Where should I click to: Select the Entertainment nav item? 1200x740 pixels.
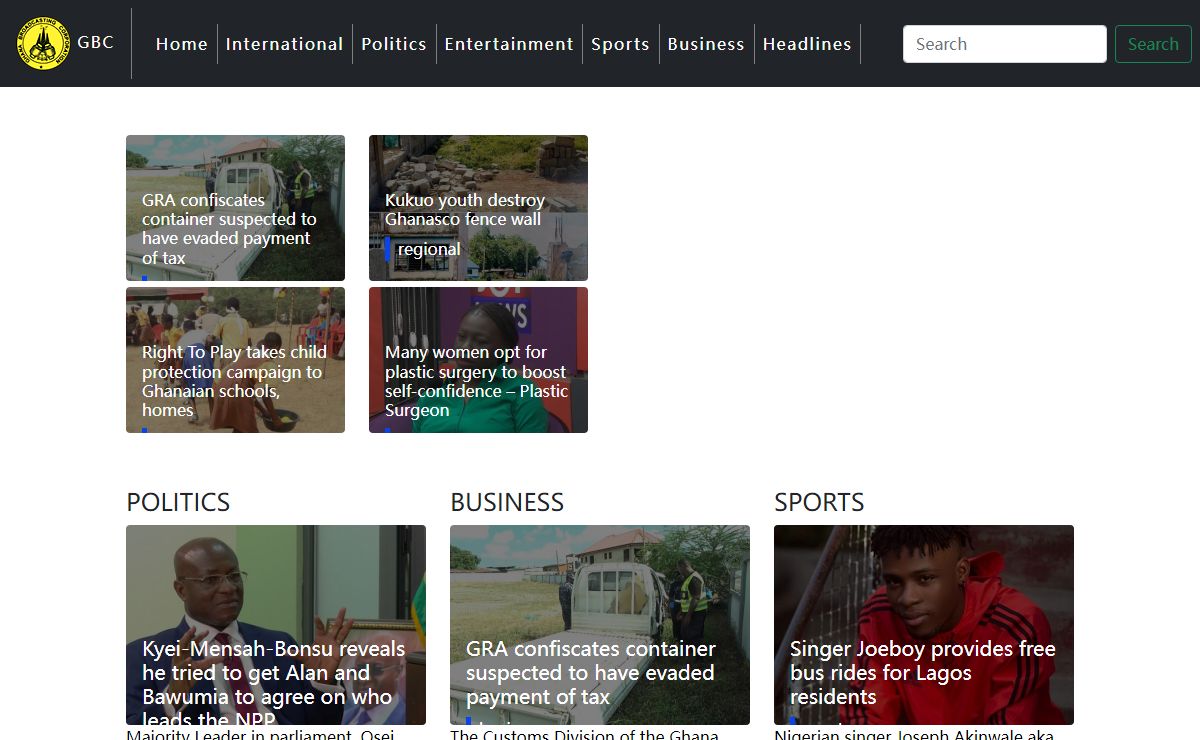pyautogui.click(x=509, y=44)
